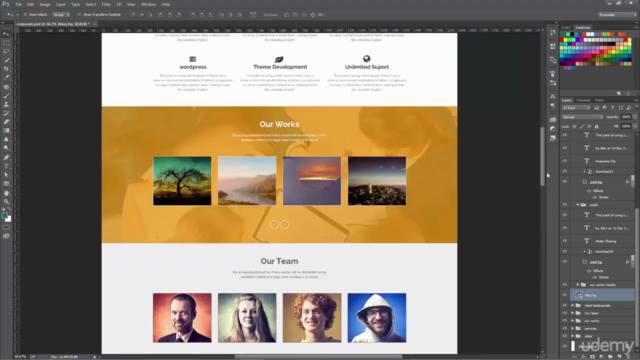Open the Window menu

(x=149, y=4)
